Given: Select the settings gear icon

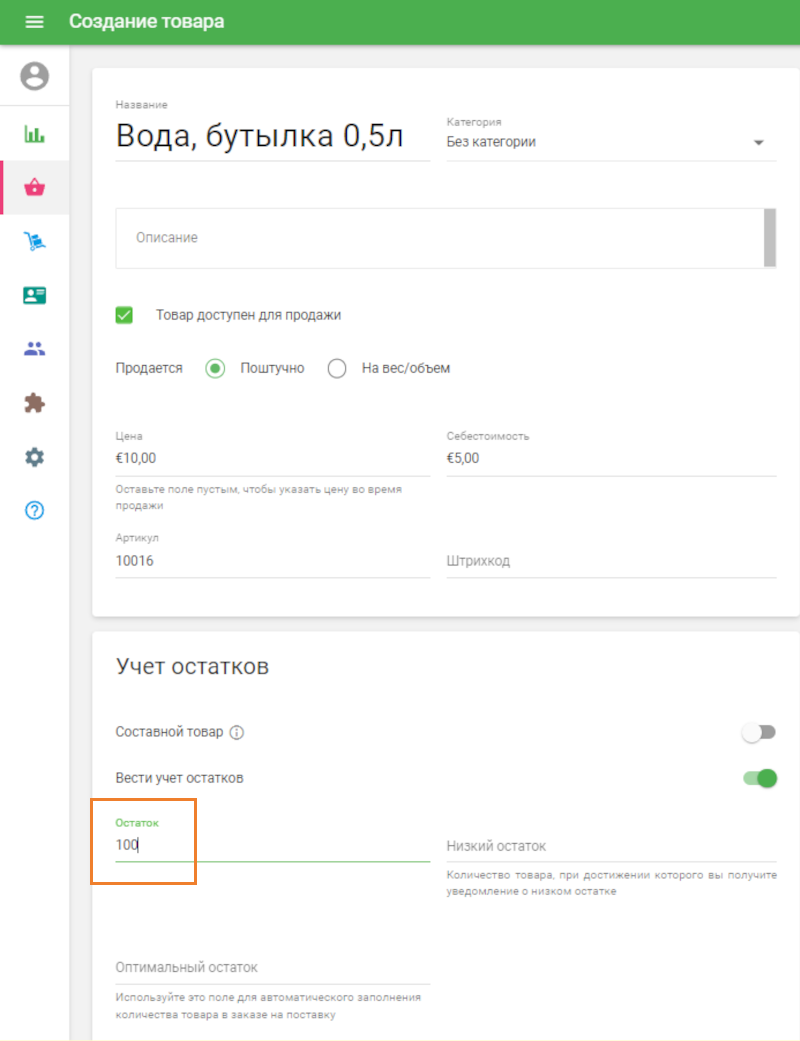Looking at the screenshot, I should click(x=33, y=457).
